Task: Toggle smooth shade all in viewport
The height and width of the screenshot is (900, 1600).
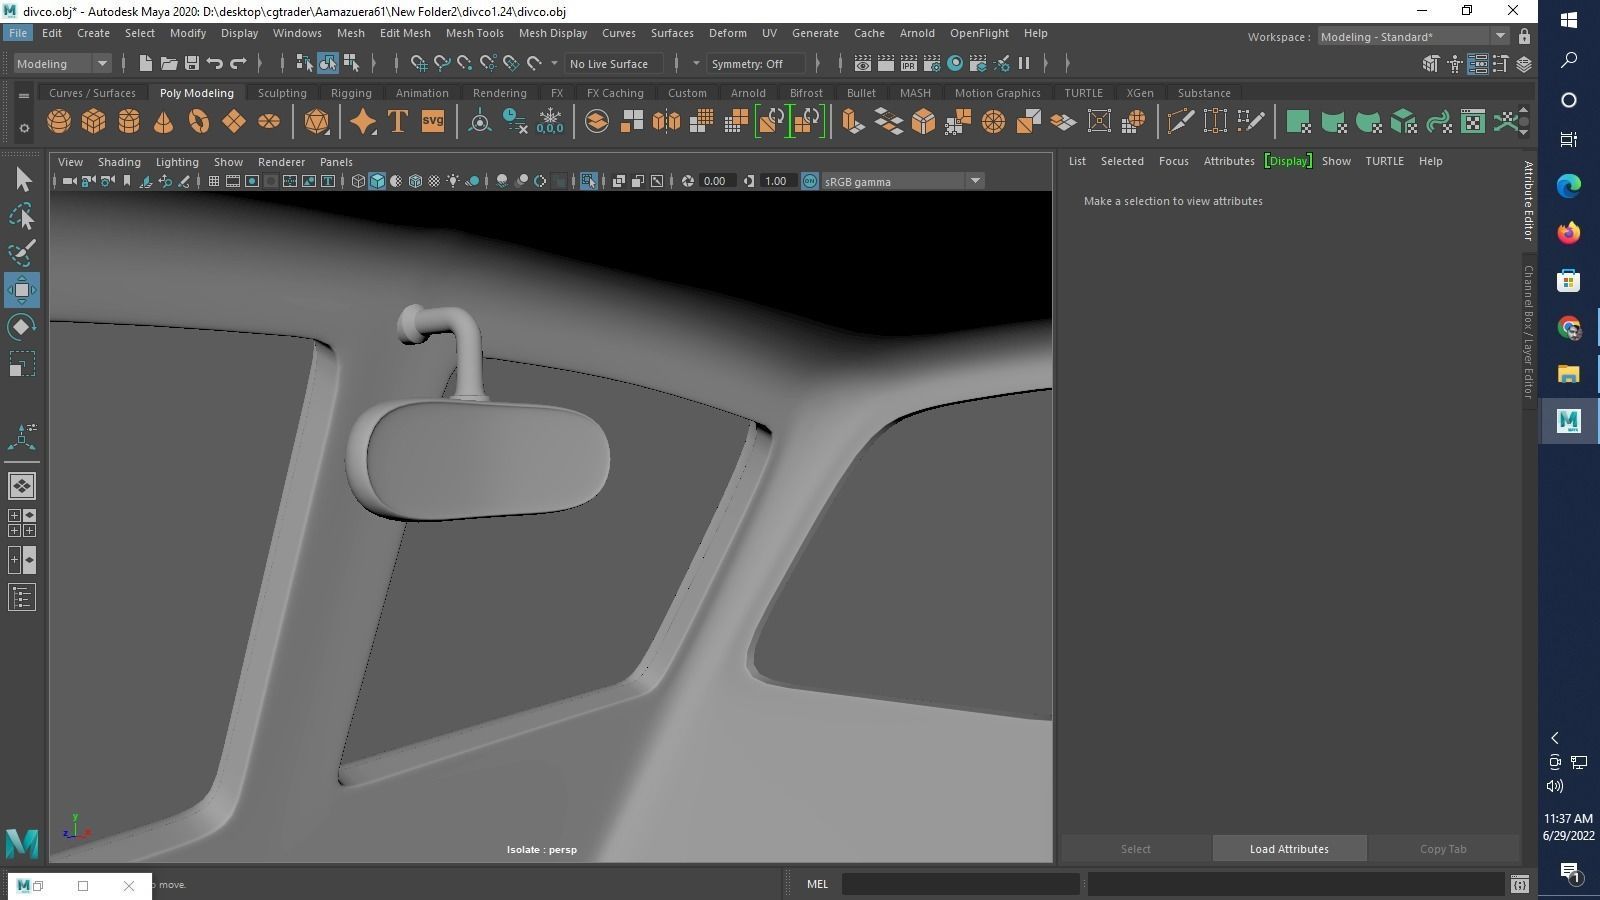Action: tap(377, 181)
